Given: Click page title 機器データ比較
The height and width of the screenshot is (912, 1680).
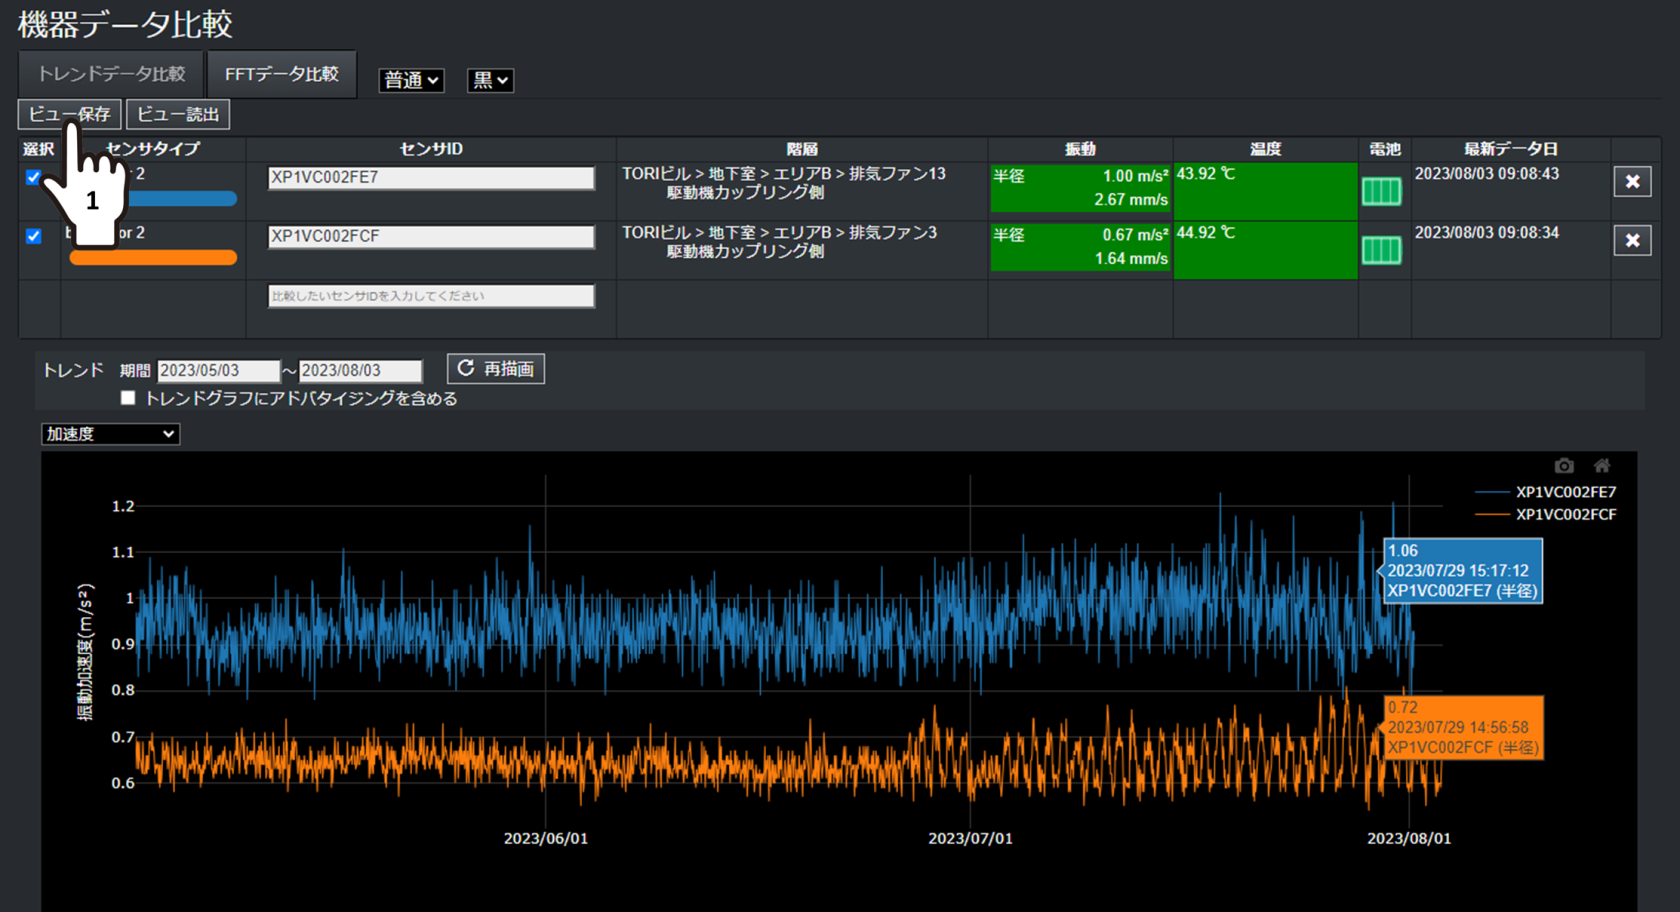Looking at the screenshot, I should (x=125, y=24).
